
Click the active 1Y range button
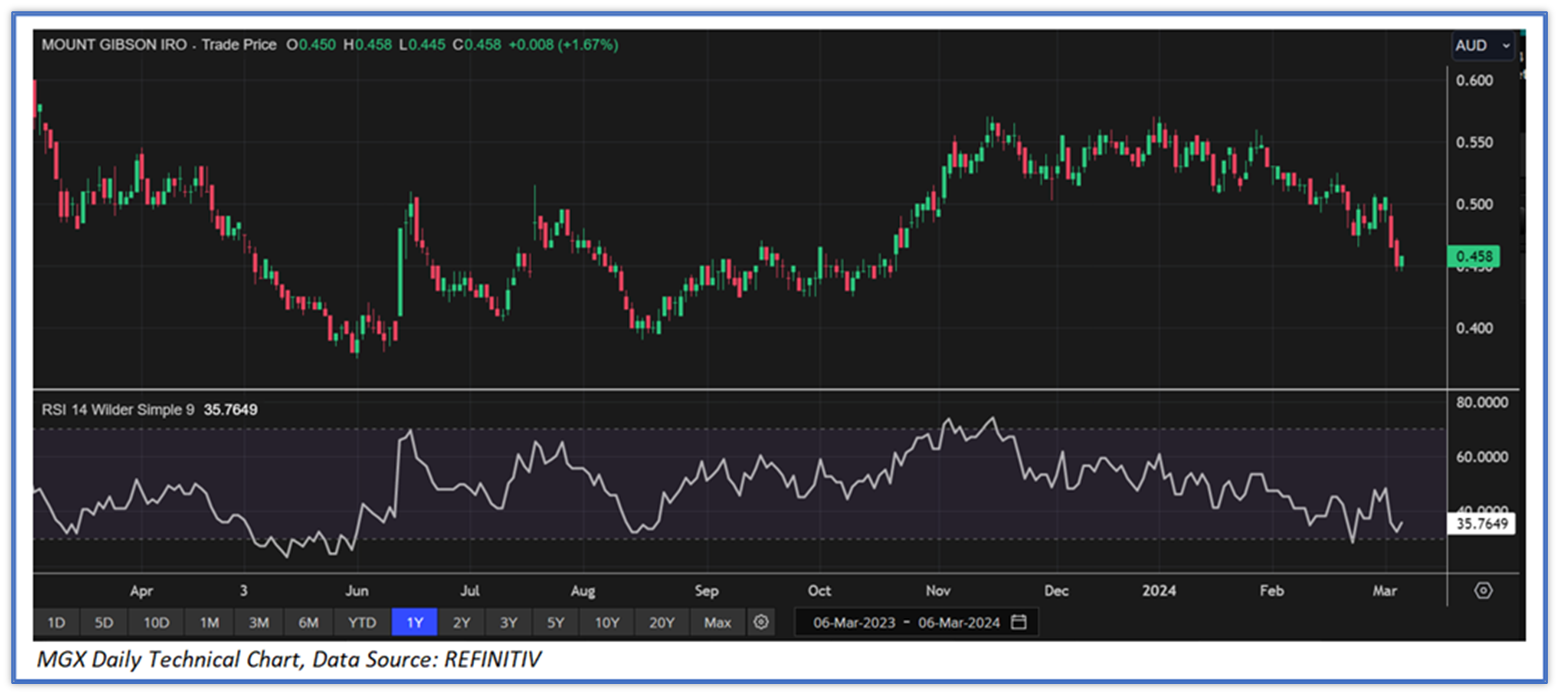[x=414, y=623]
